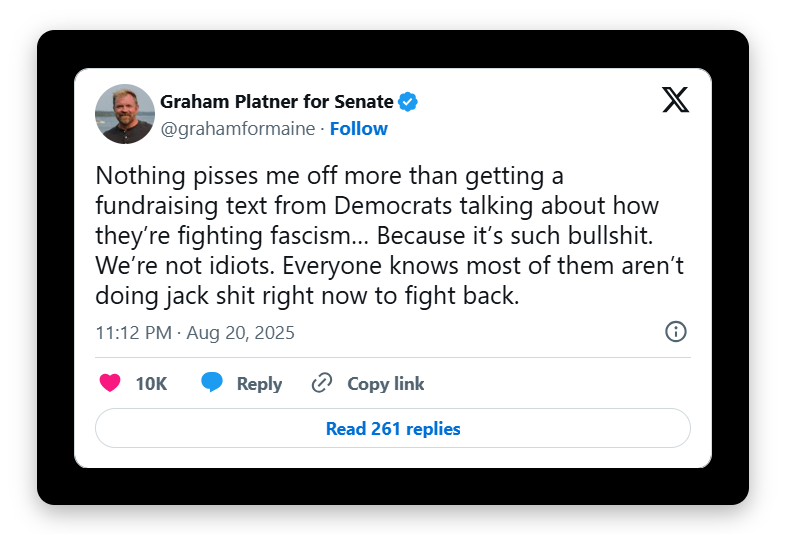Follow the account via the Follow link
785x534 pixels.
tap(358, 129)
